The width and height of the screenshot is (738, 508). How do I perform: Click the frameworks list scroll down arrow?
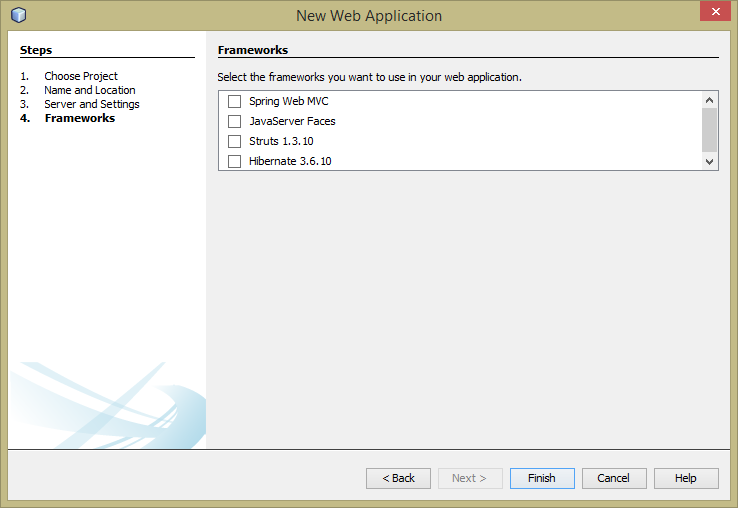[x=709, y=161]
